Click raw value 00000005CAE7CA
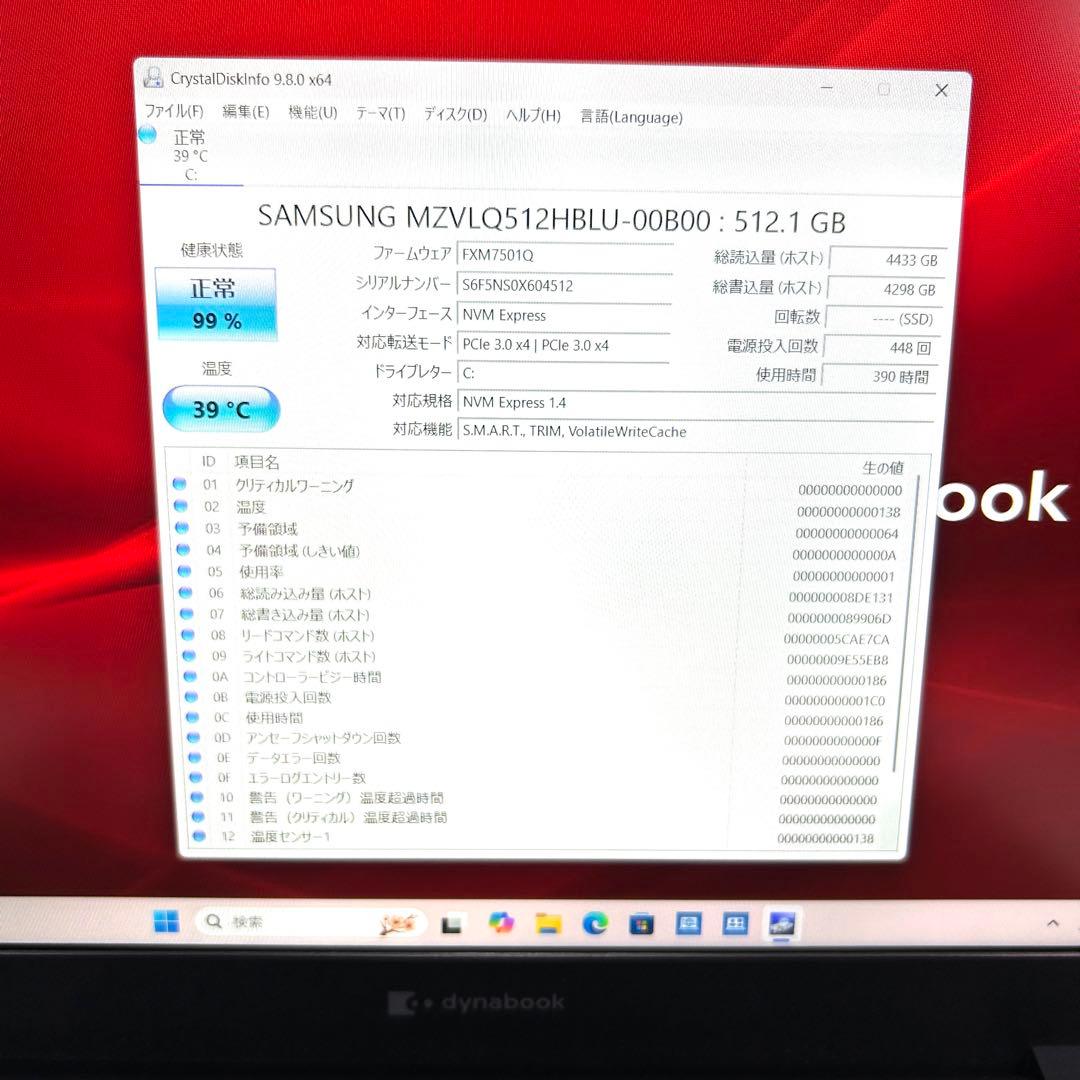Image resolution: width=1080 pixels, height=1080 pixels. [836, 639]
